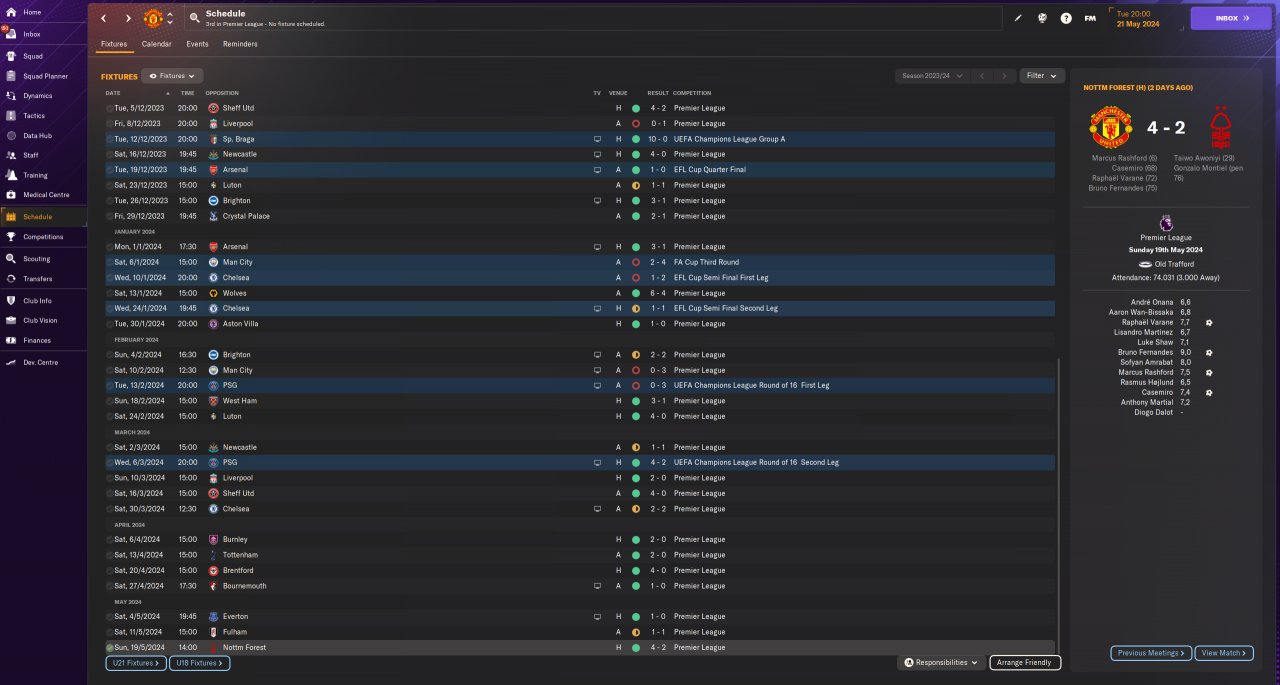The width and height of the screenshot is (1280, 685).
Task: Click the Time column header
Action: [187, 93]
